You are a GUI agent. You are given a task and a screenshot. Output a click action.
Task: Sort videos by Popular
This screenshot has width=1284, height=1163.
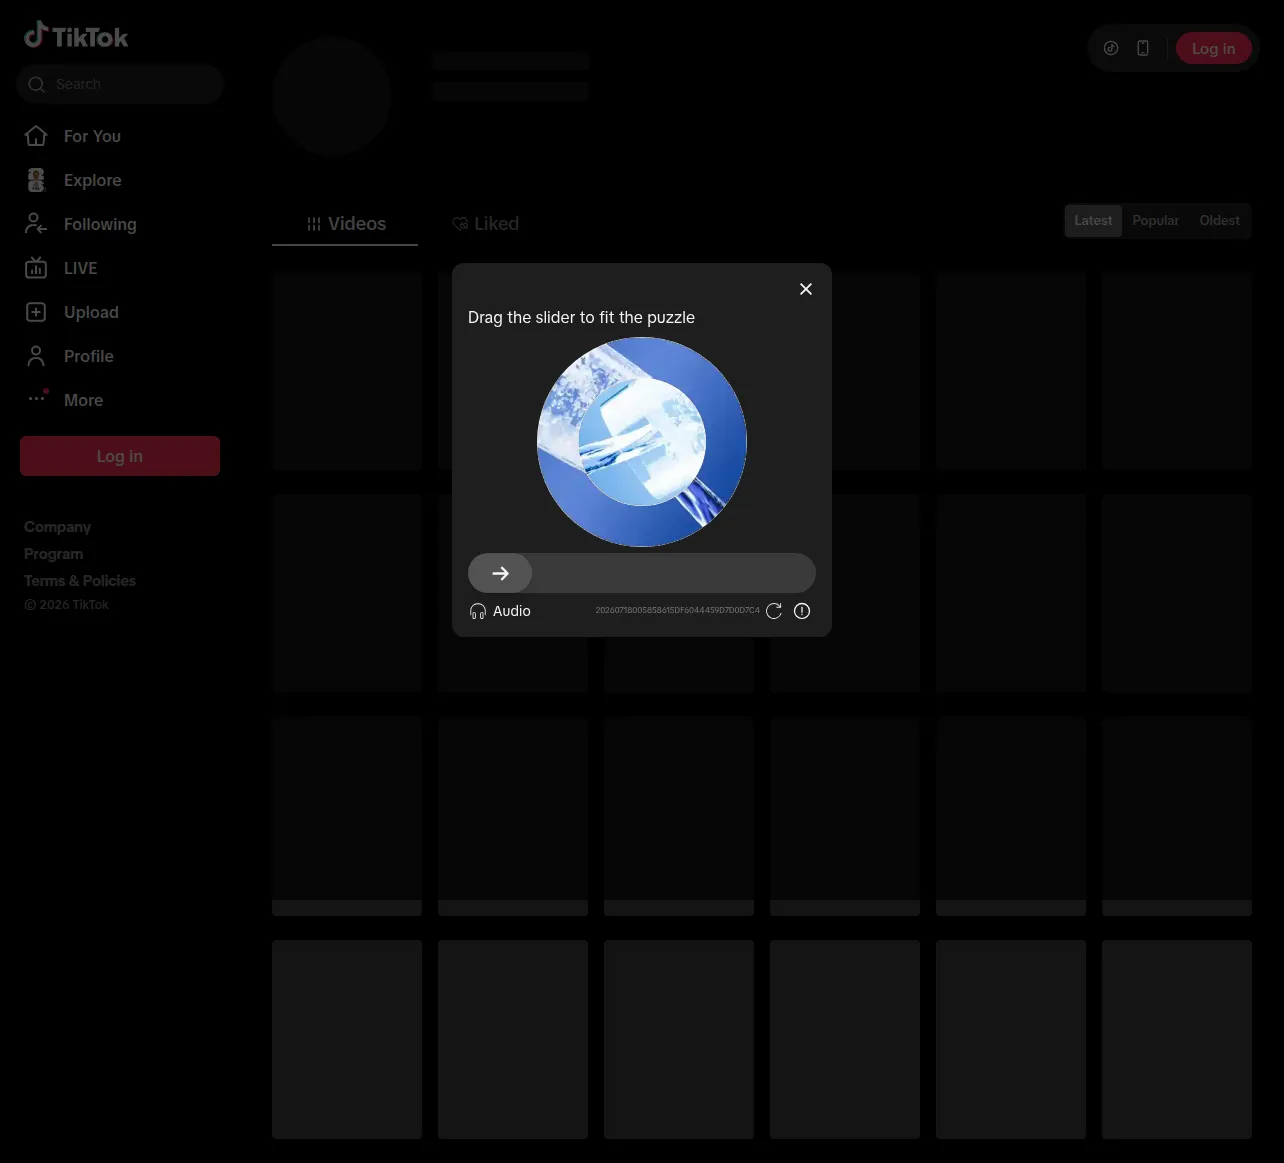(x=1155, y=220)
